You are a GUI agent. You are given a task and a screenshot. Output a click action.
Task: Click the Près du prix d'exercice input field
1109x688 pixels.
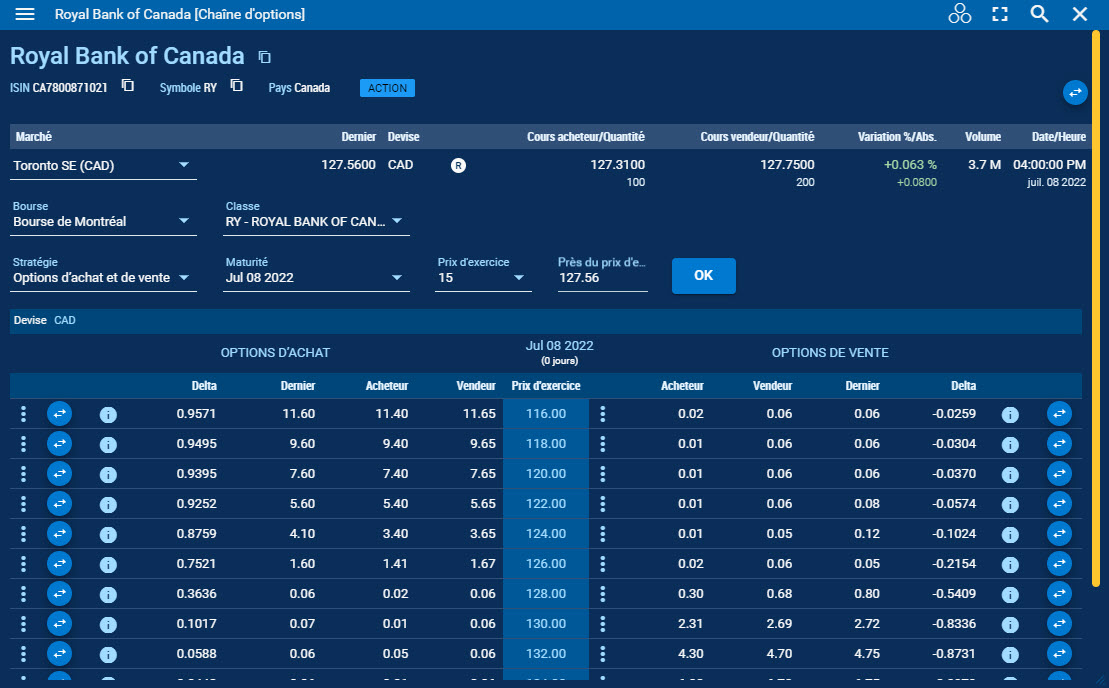point(602,278)
